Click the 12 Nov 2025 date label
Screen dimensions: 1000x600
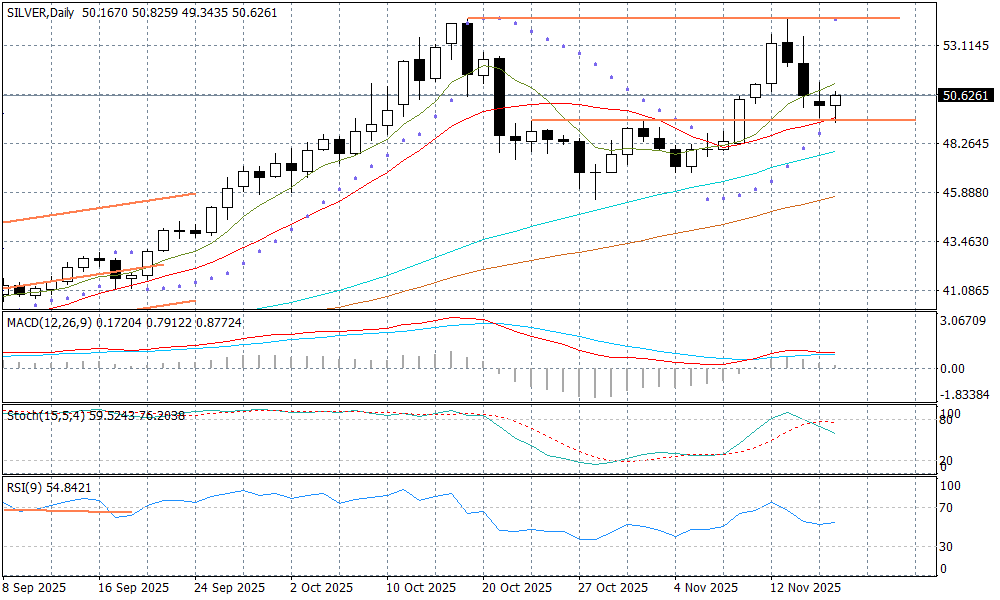tap(802, 587)
